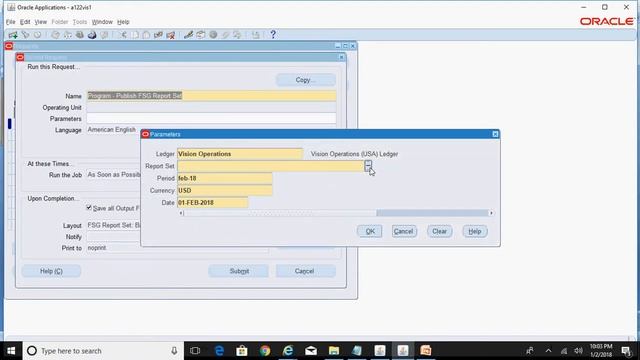This screenshot has width=640, height=360.
Task: Click the Zoom toolbar icon
Action: 201,35
